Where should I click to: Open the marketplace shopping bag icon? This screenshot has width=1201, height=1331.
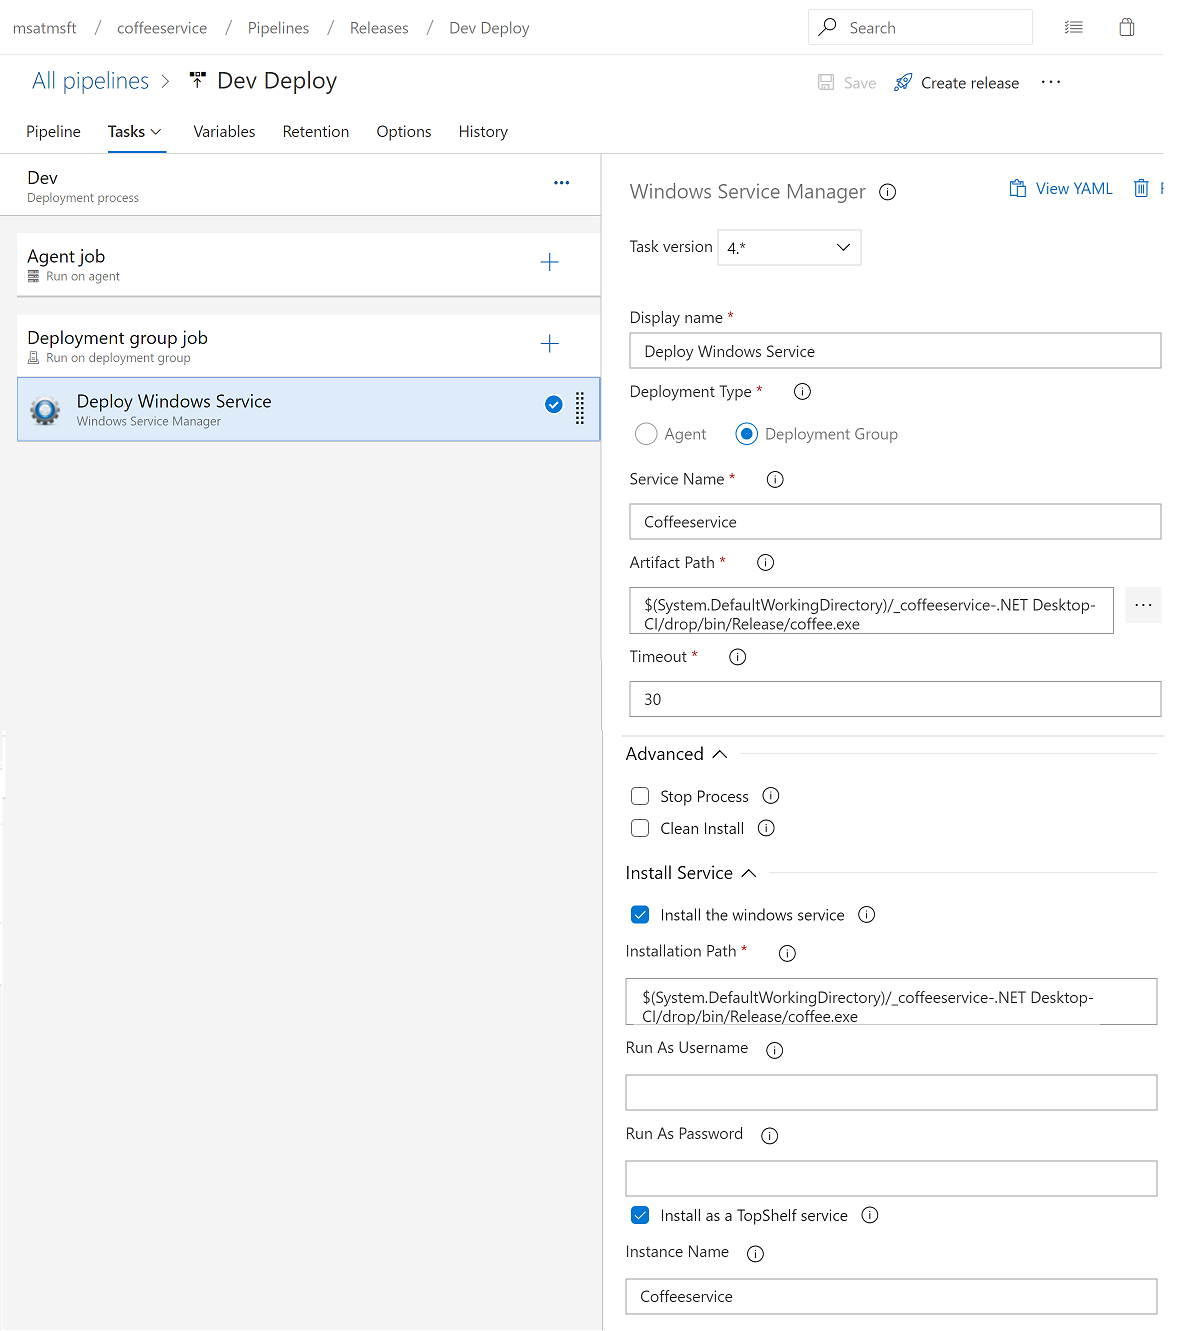1127,28
